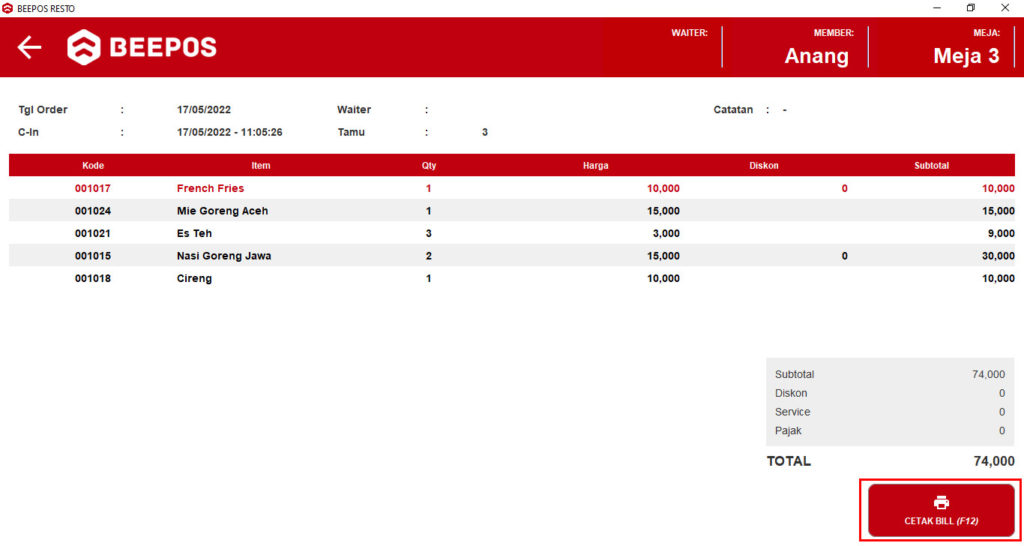Screen dimensions: 1024x546
Task: Select the Es Teh item
Action: coord(512,233)
